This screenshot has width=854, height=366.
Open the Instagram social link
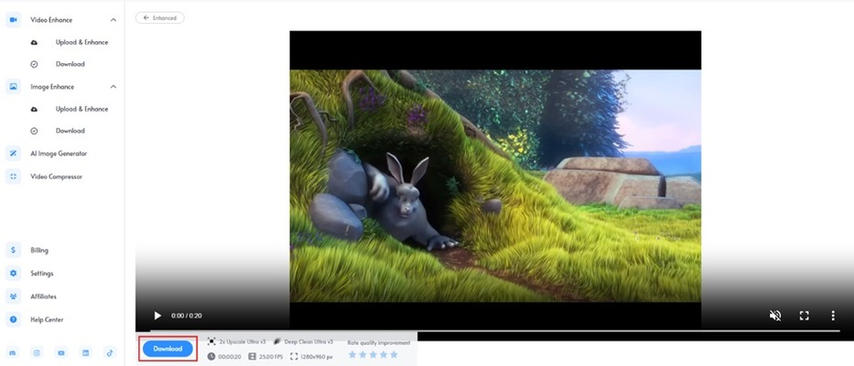pyautogui.click(x=37, y=353)
